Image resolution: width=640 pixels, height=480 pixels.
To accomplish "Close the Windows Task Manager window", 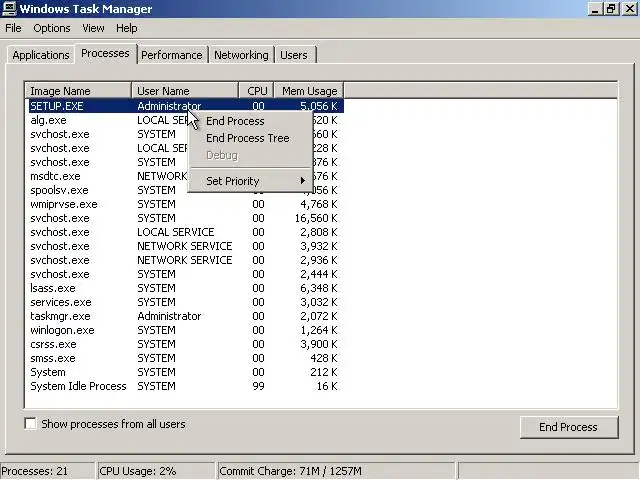I will coord(630,9).
